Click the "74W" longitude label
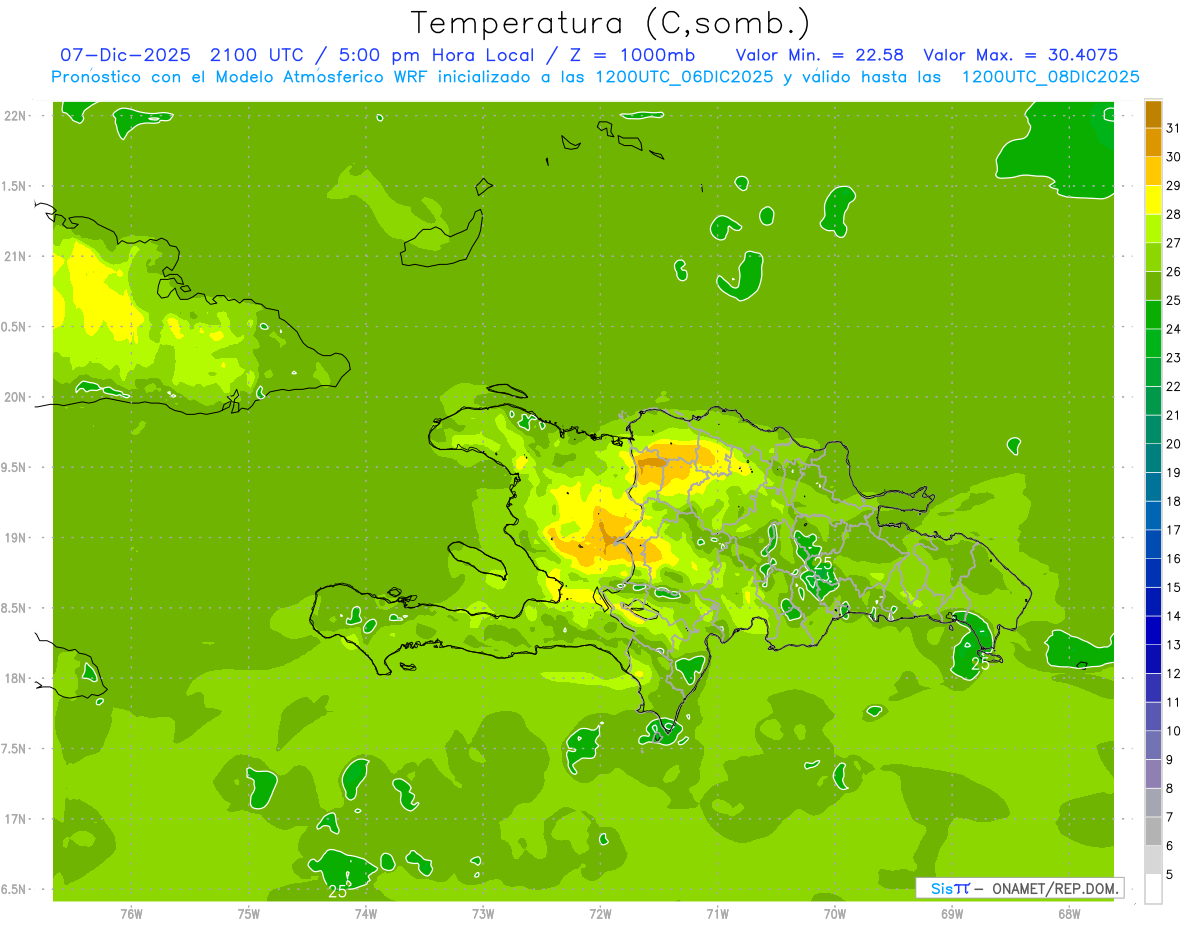 [366, 913]
